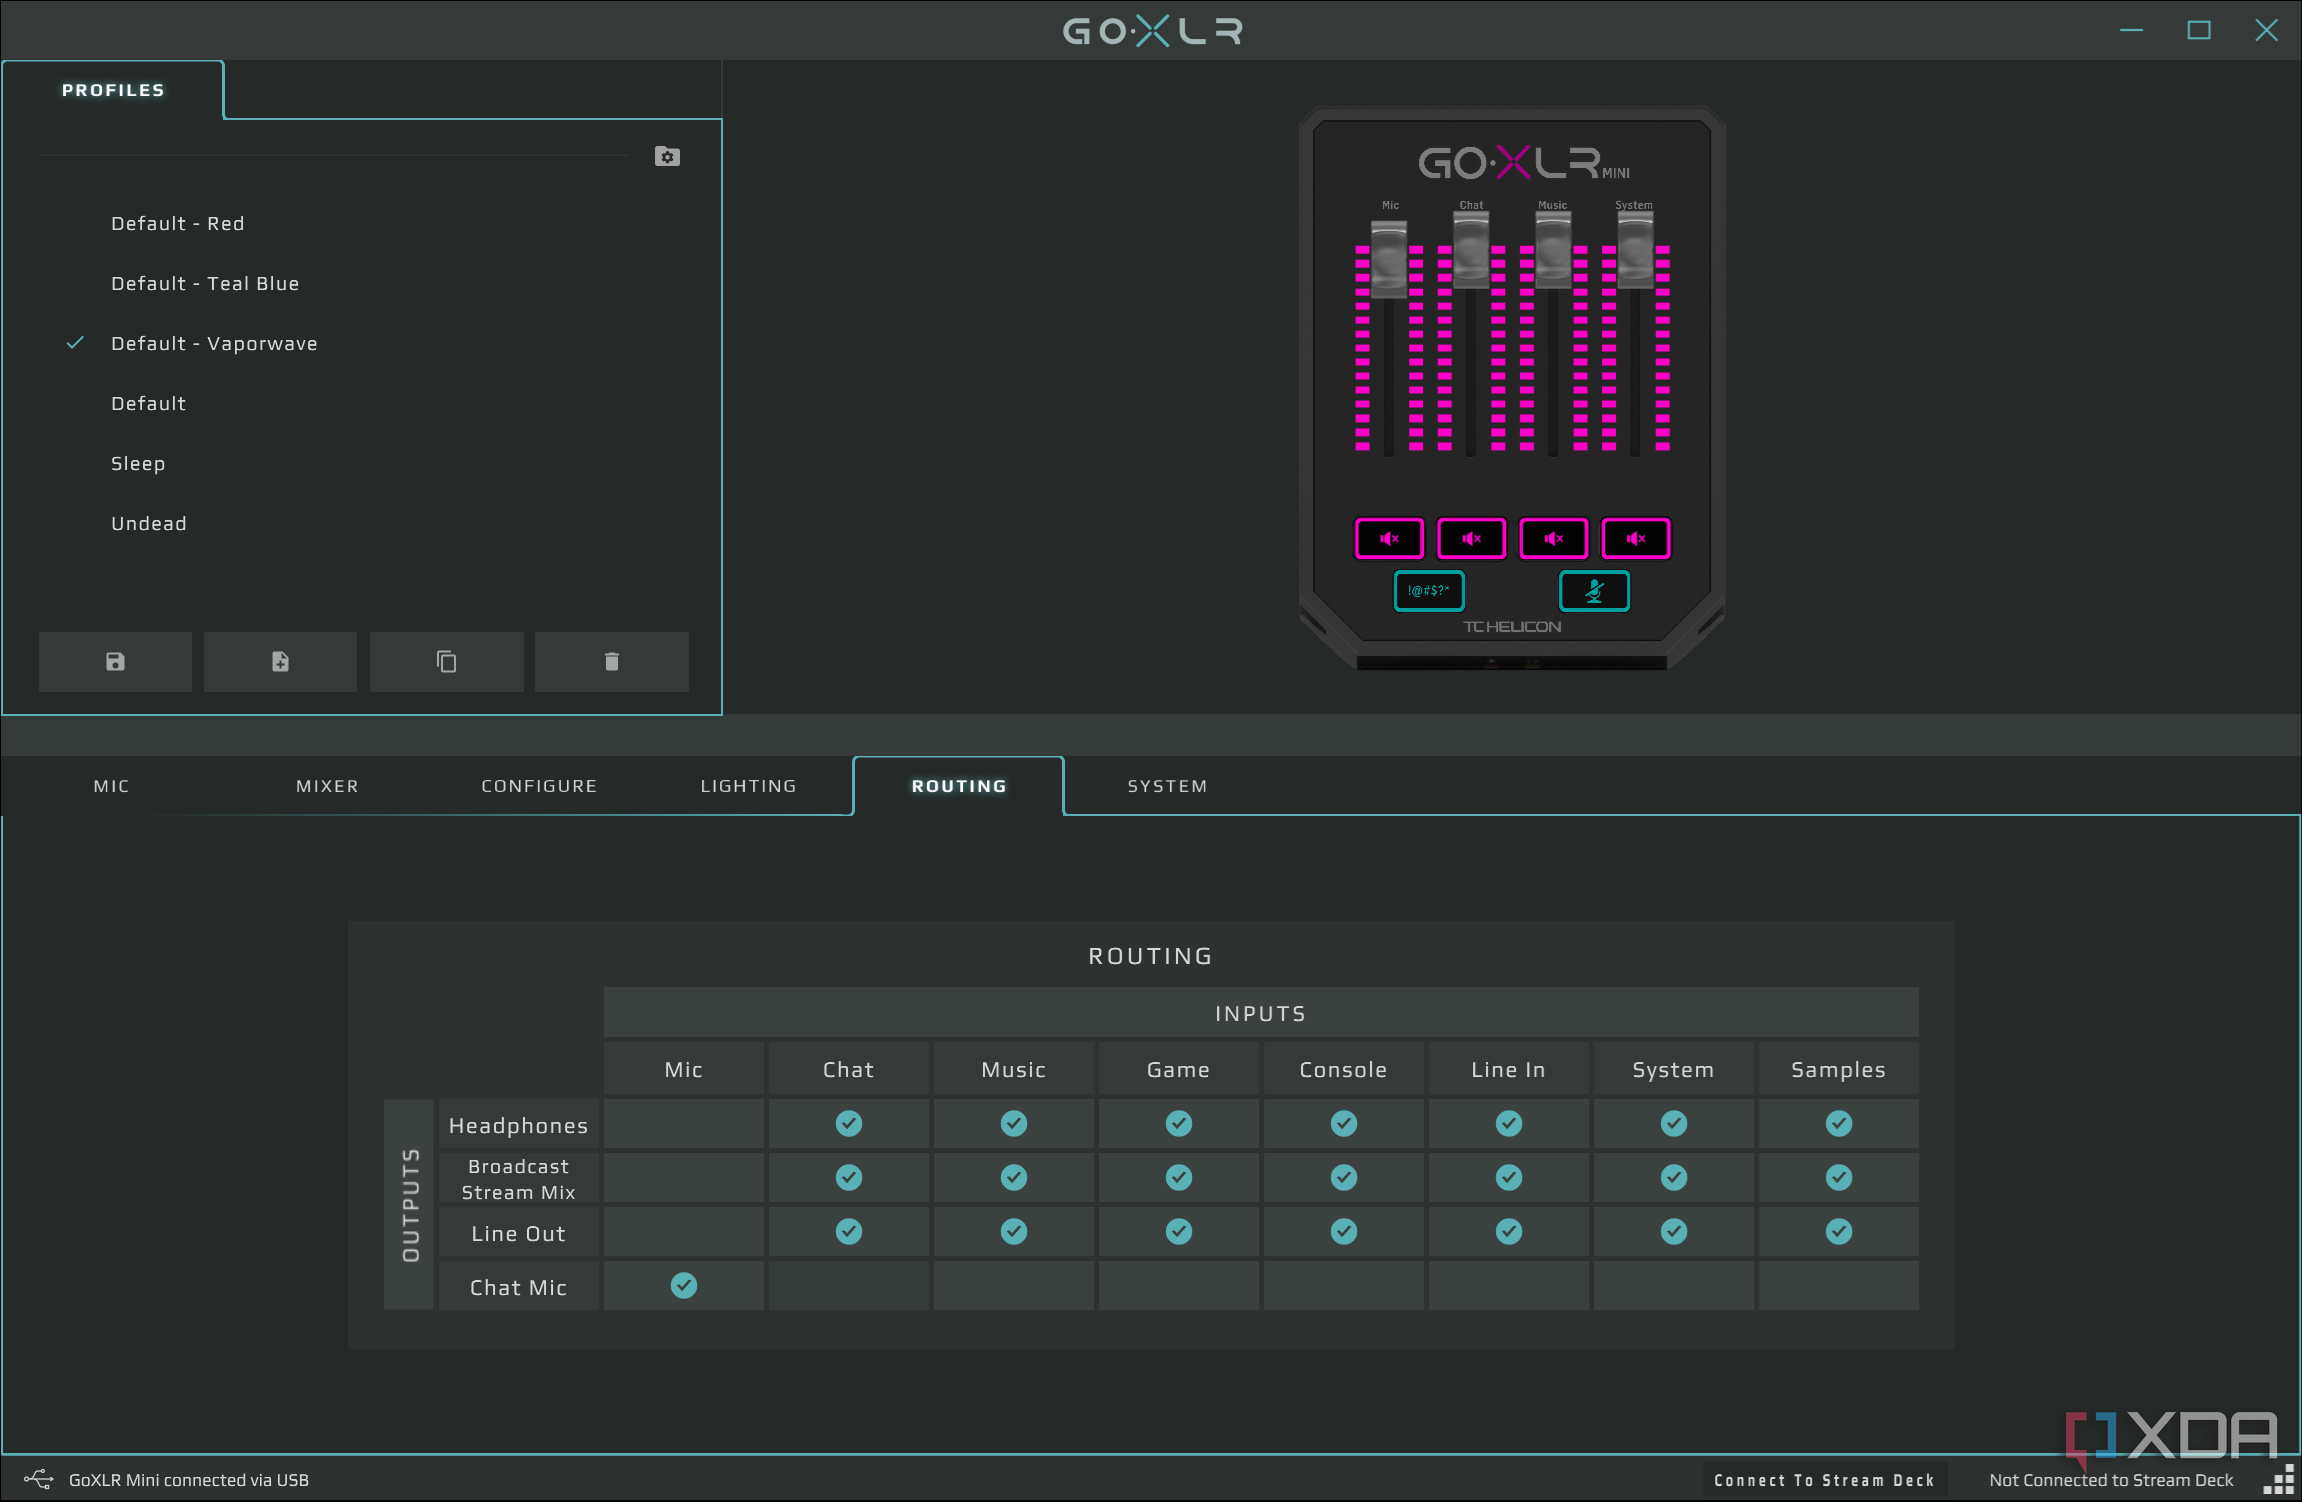The width and height of the screenshot is (2302, 1502).
Task: Toggle Music routing to Line Out
Action: click(x=1014, y=1232)
